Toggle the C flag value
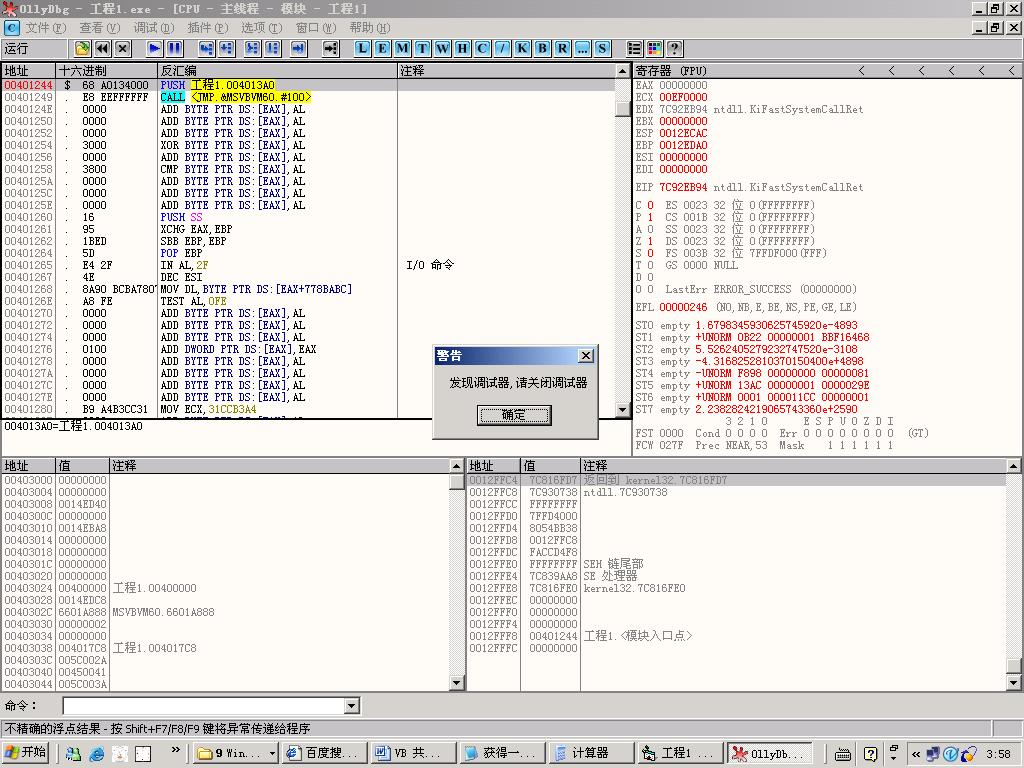 650,205
